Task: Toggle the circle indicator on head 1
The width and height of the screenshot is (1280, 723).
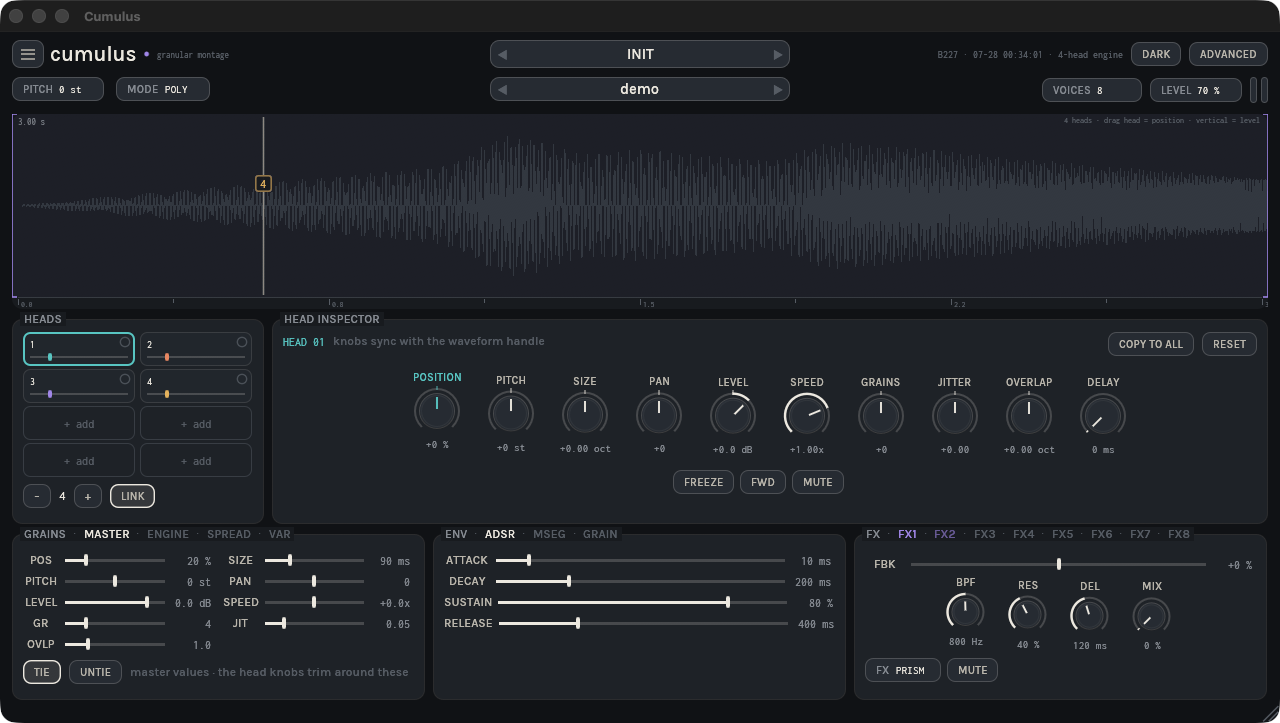Action: point(125,342)
